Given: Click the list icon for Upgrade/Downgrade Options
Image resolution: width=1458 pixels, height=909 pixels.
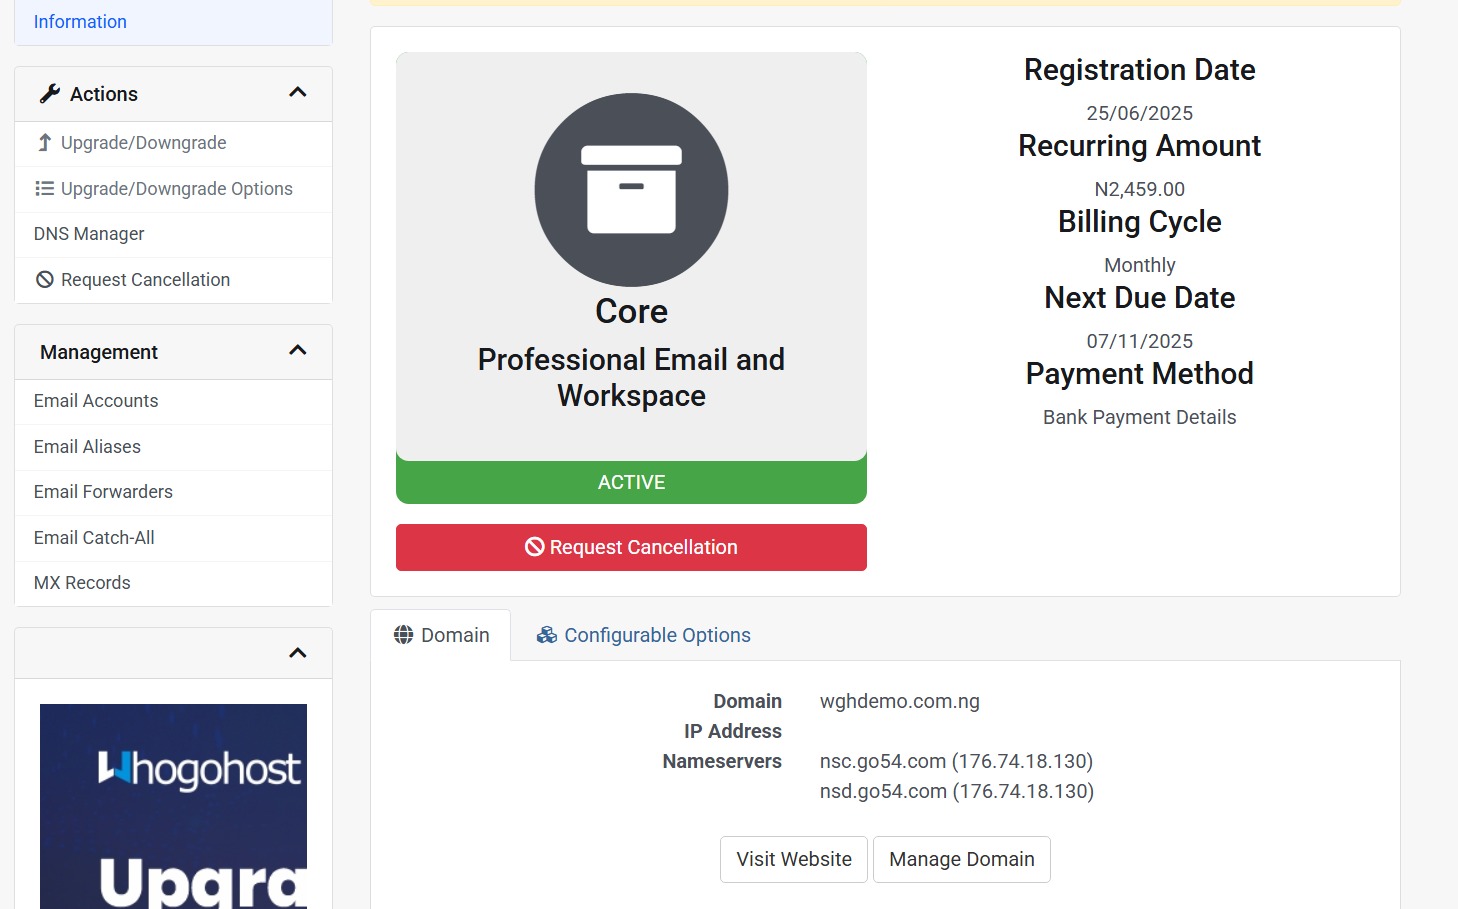Looking at the screenshot, I should click(x=44, y=189).
